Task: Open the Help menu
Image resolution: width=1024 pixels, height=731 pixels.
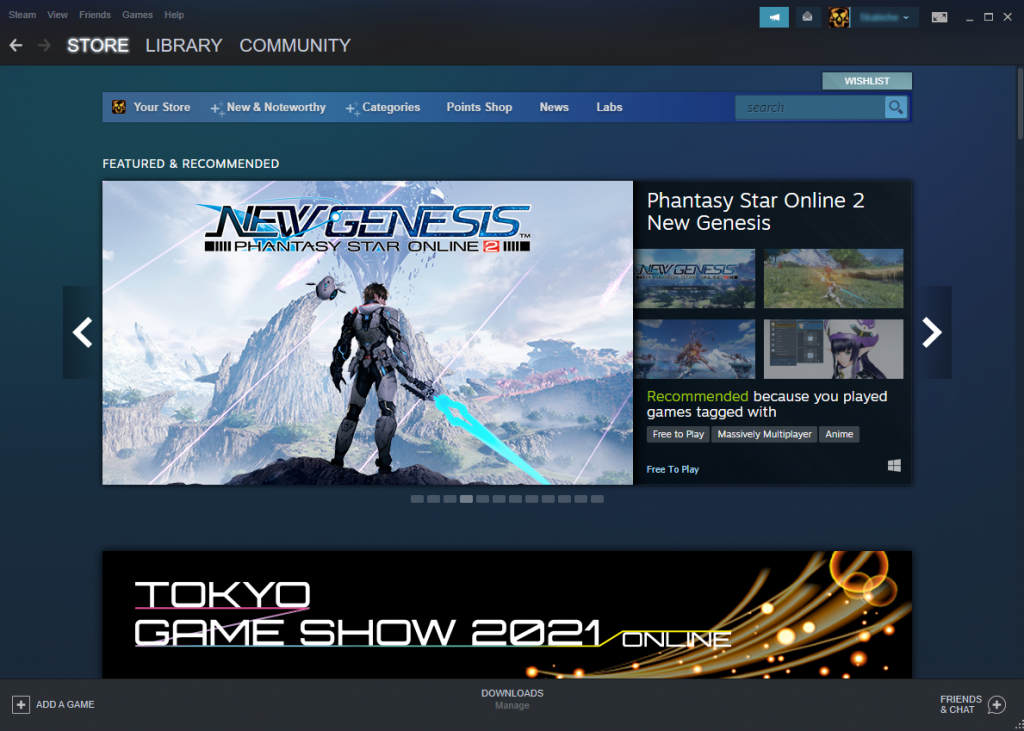Action: point(174,14)
